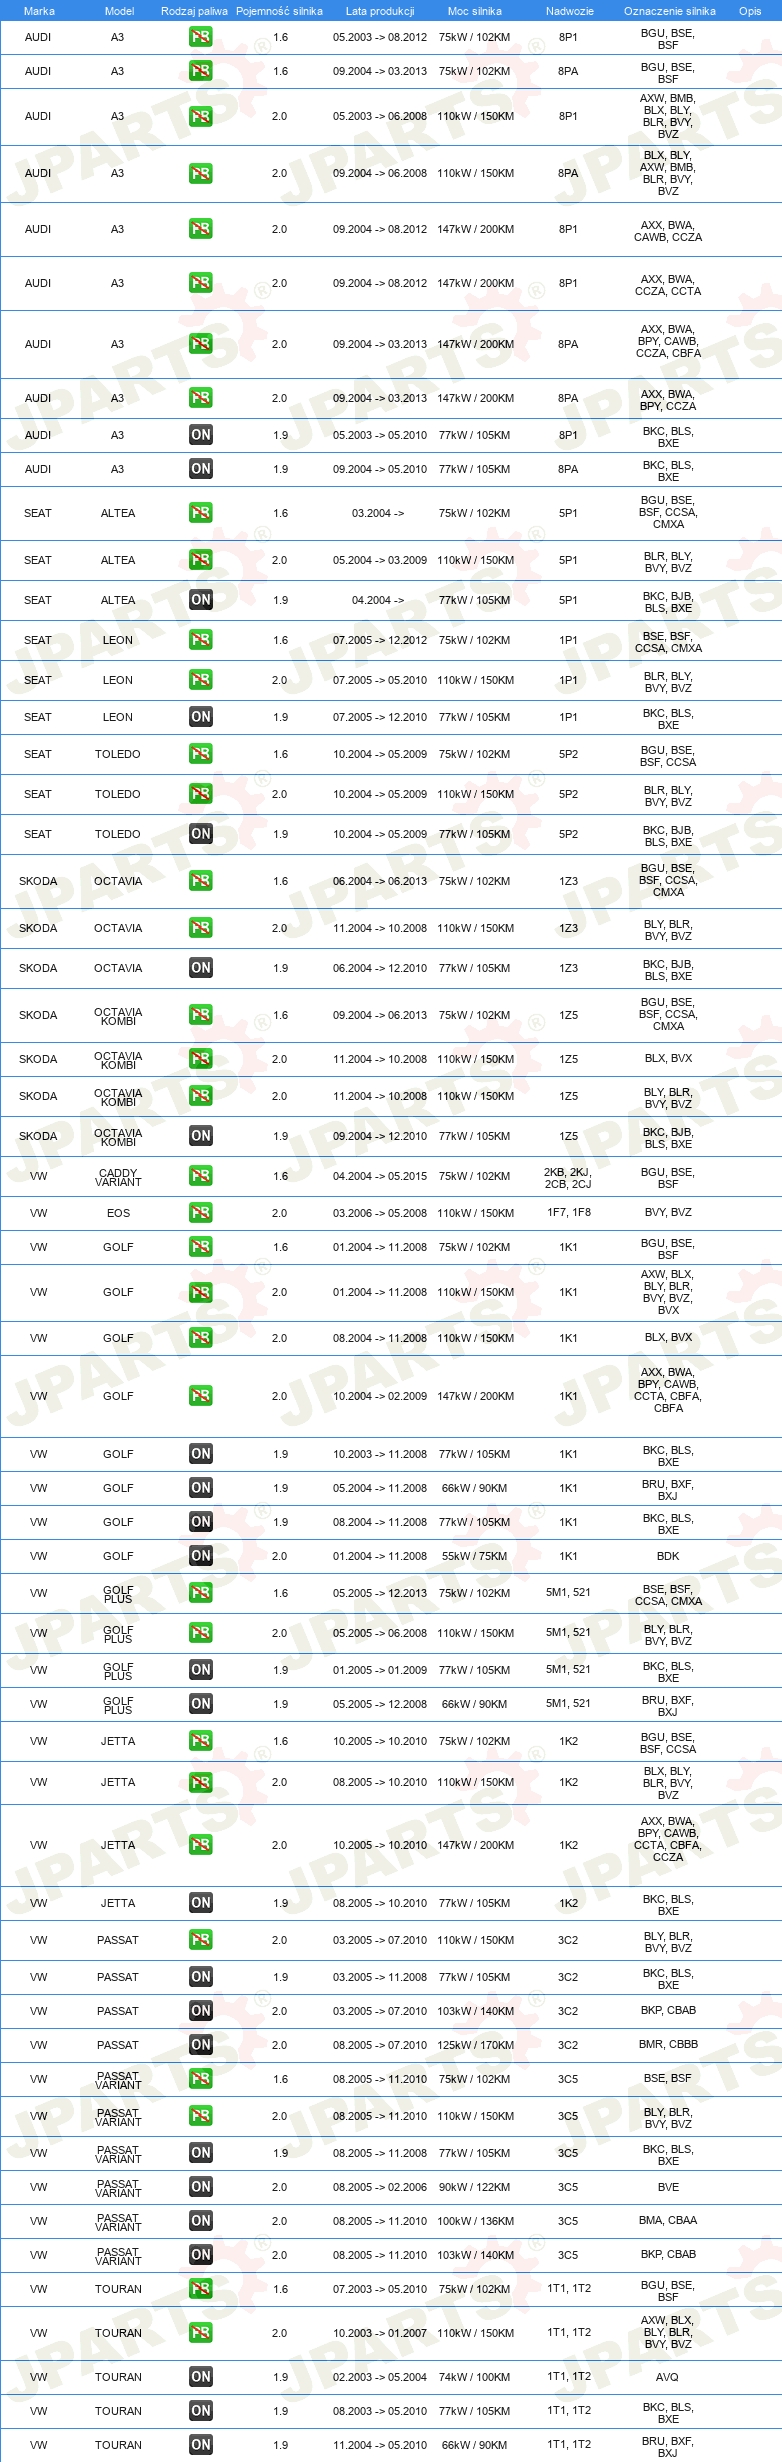The height and width of the screenshot is (2462, 782).
Task: Click the Opis column header
Action: point(750,11)
